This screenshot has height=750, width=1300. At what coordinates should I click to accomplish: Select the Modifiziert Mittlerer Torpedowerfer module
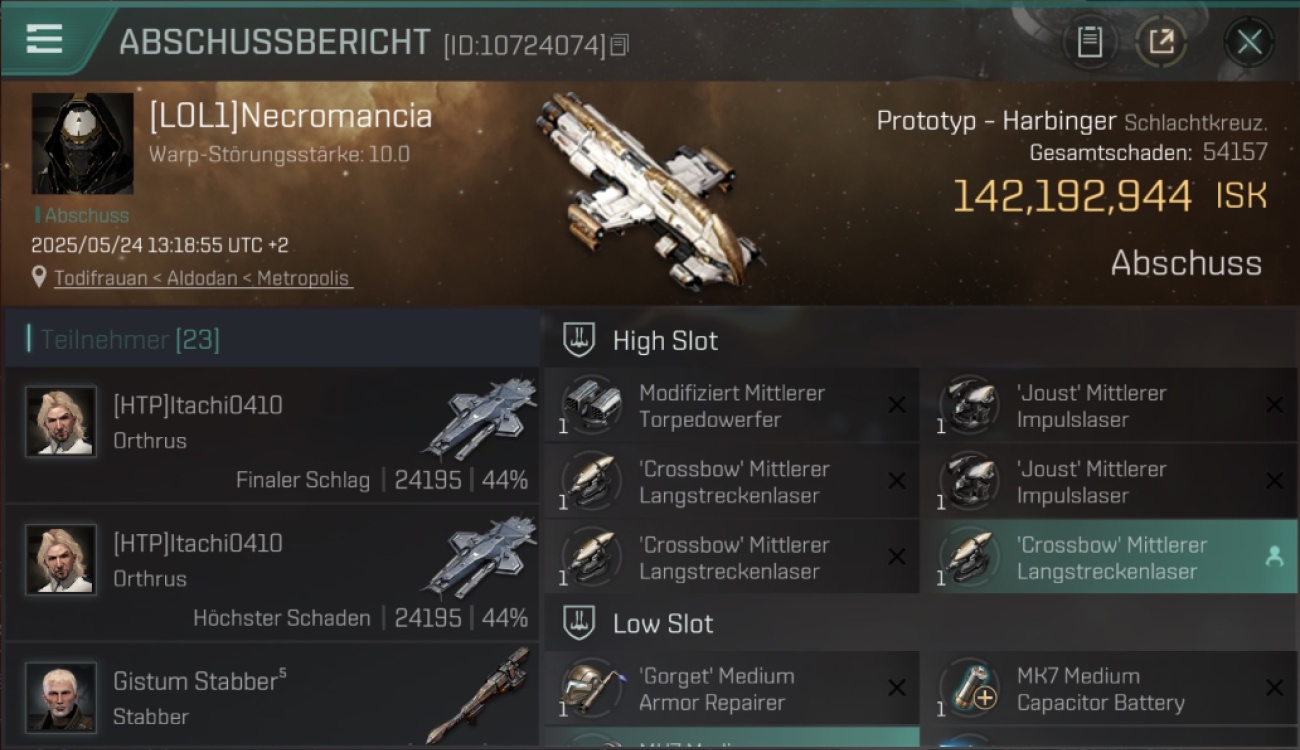coord(731,405)
